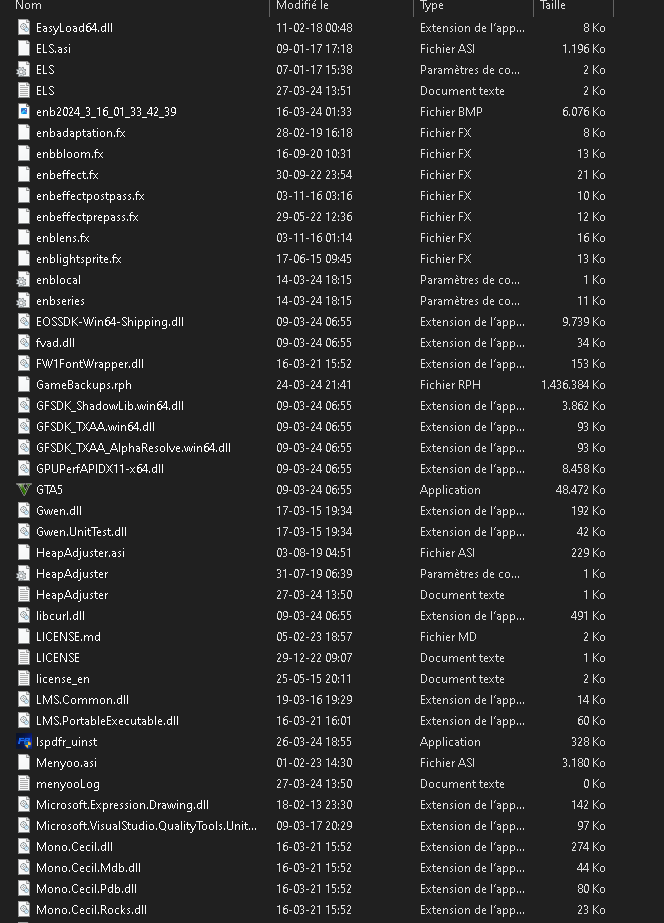664x923 pixels.
Task: Click the Menyoo.asi file icon
Action: click(x=24, y=763)
